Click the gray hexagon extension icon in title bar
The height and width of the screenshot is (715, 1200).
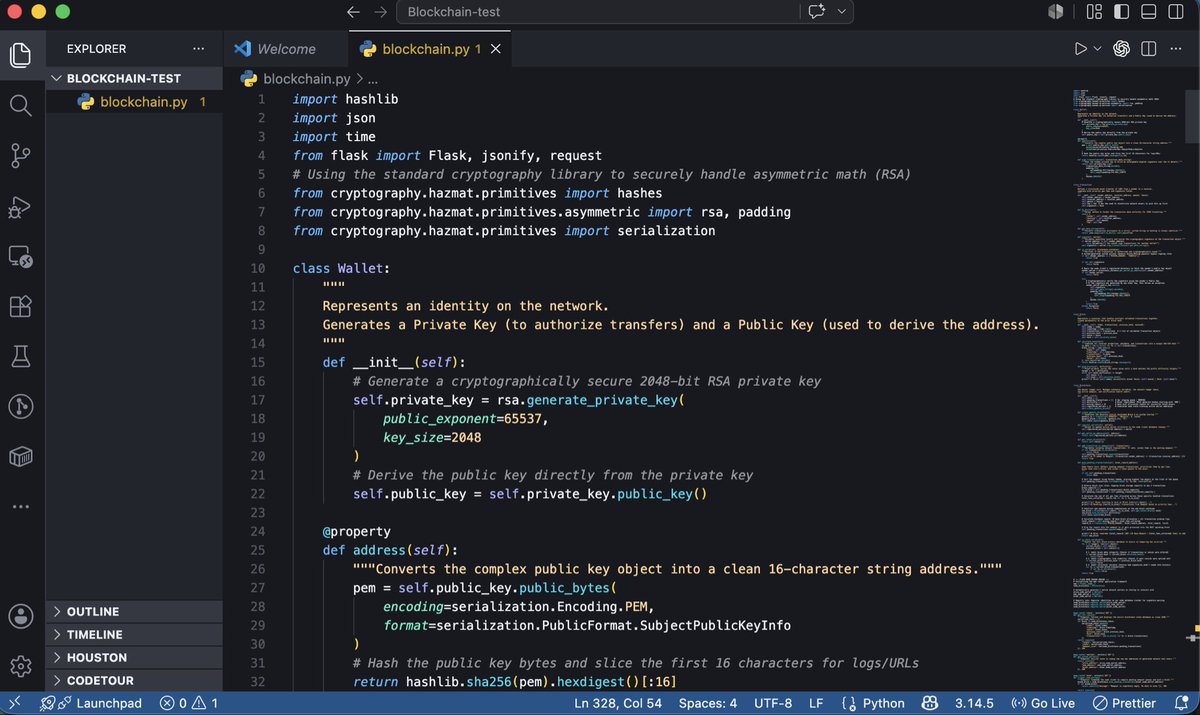click(1056, 12)
